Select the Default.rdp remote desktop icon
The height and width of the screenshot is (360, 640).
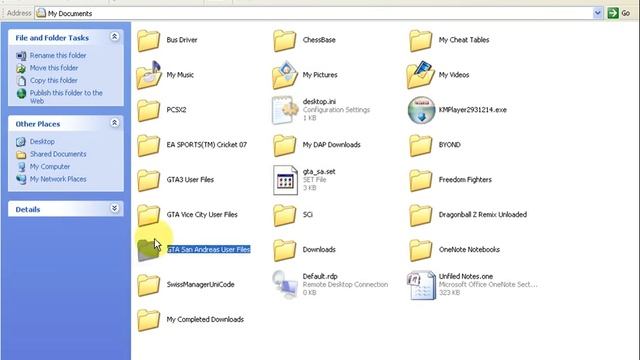tap(284, 284)
